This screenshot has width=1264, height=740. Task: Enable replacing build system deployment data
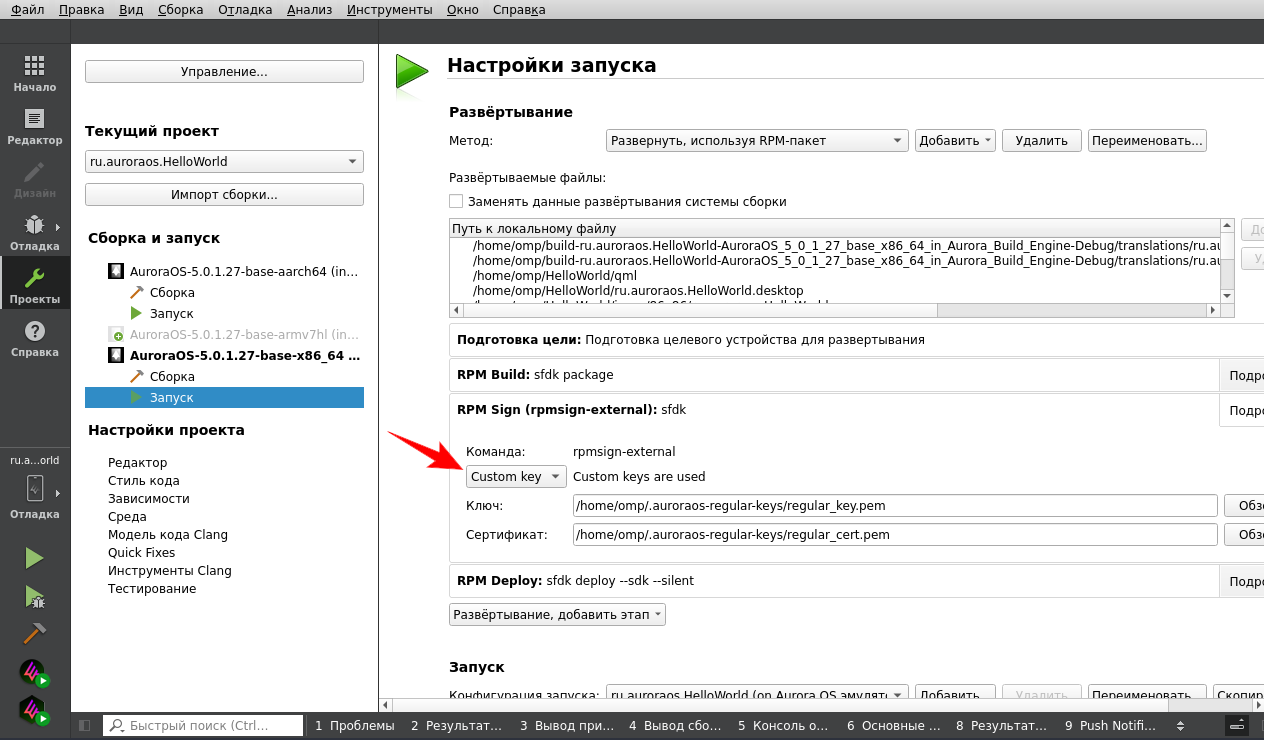[457, 201]
